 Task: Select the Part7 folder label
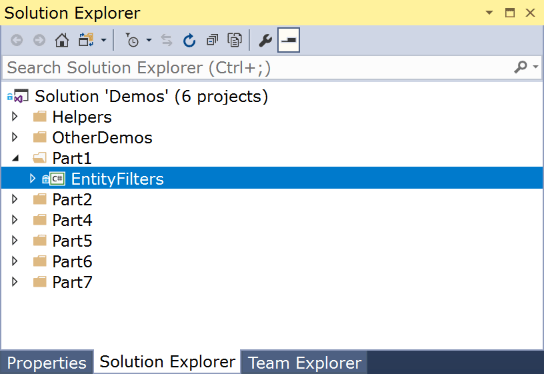[x=72, y=282]
